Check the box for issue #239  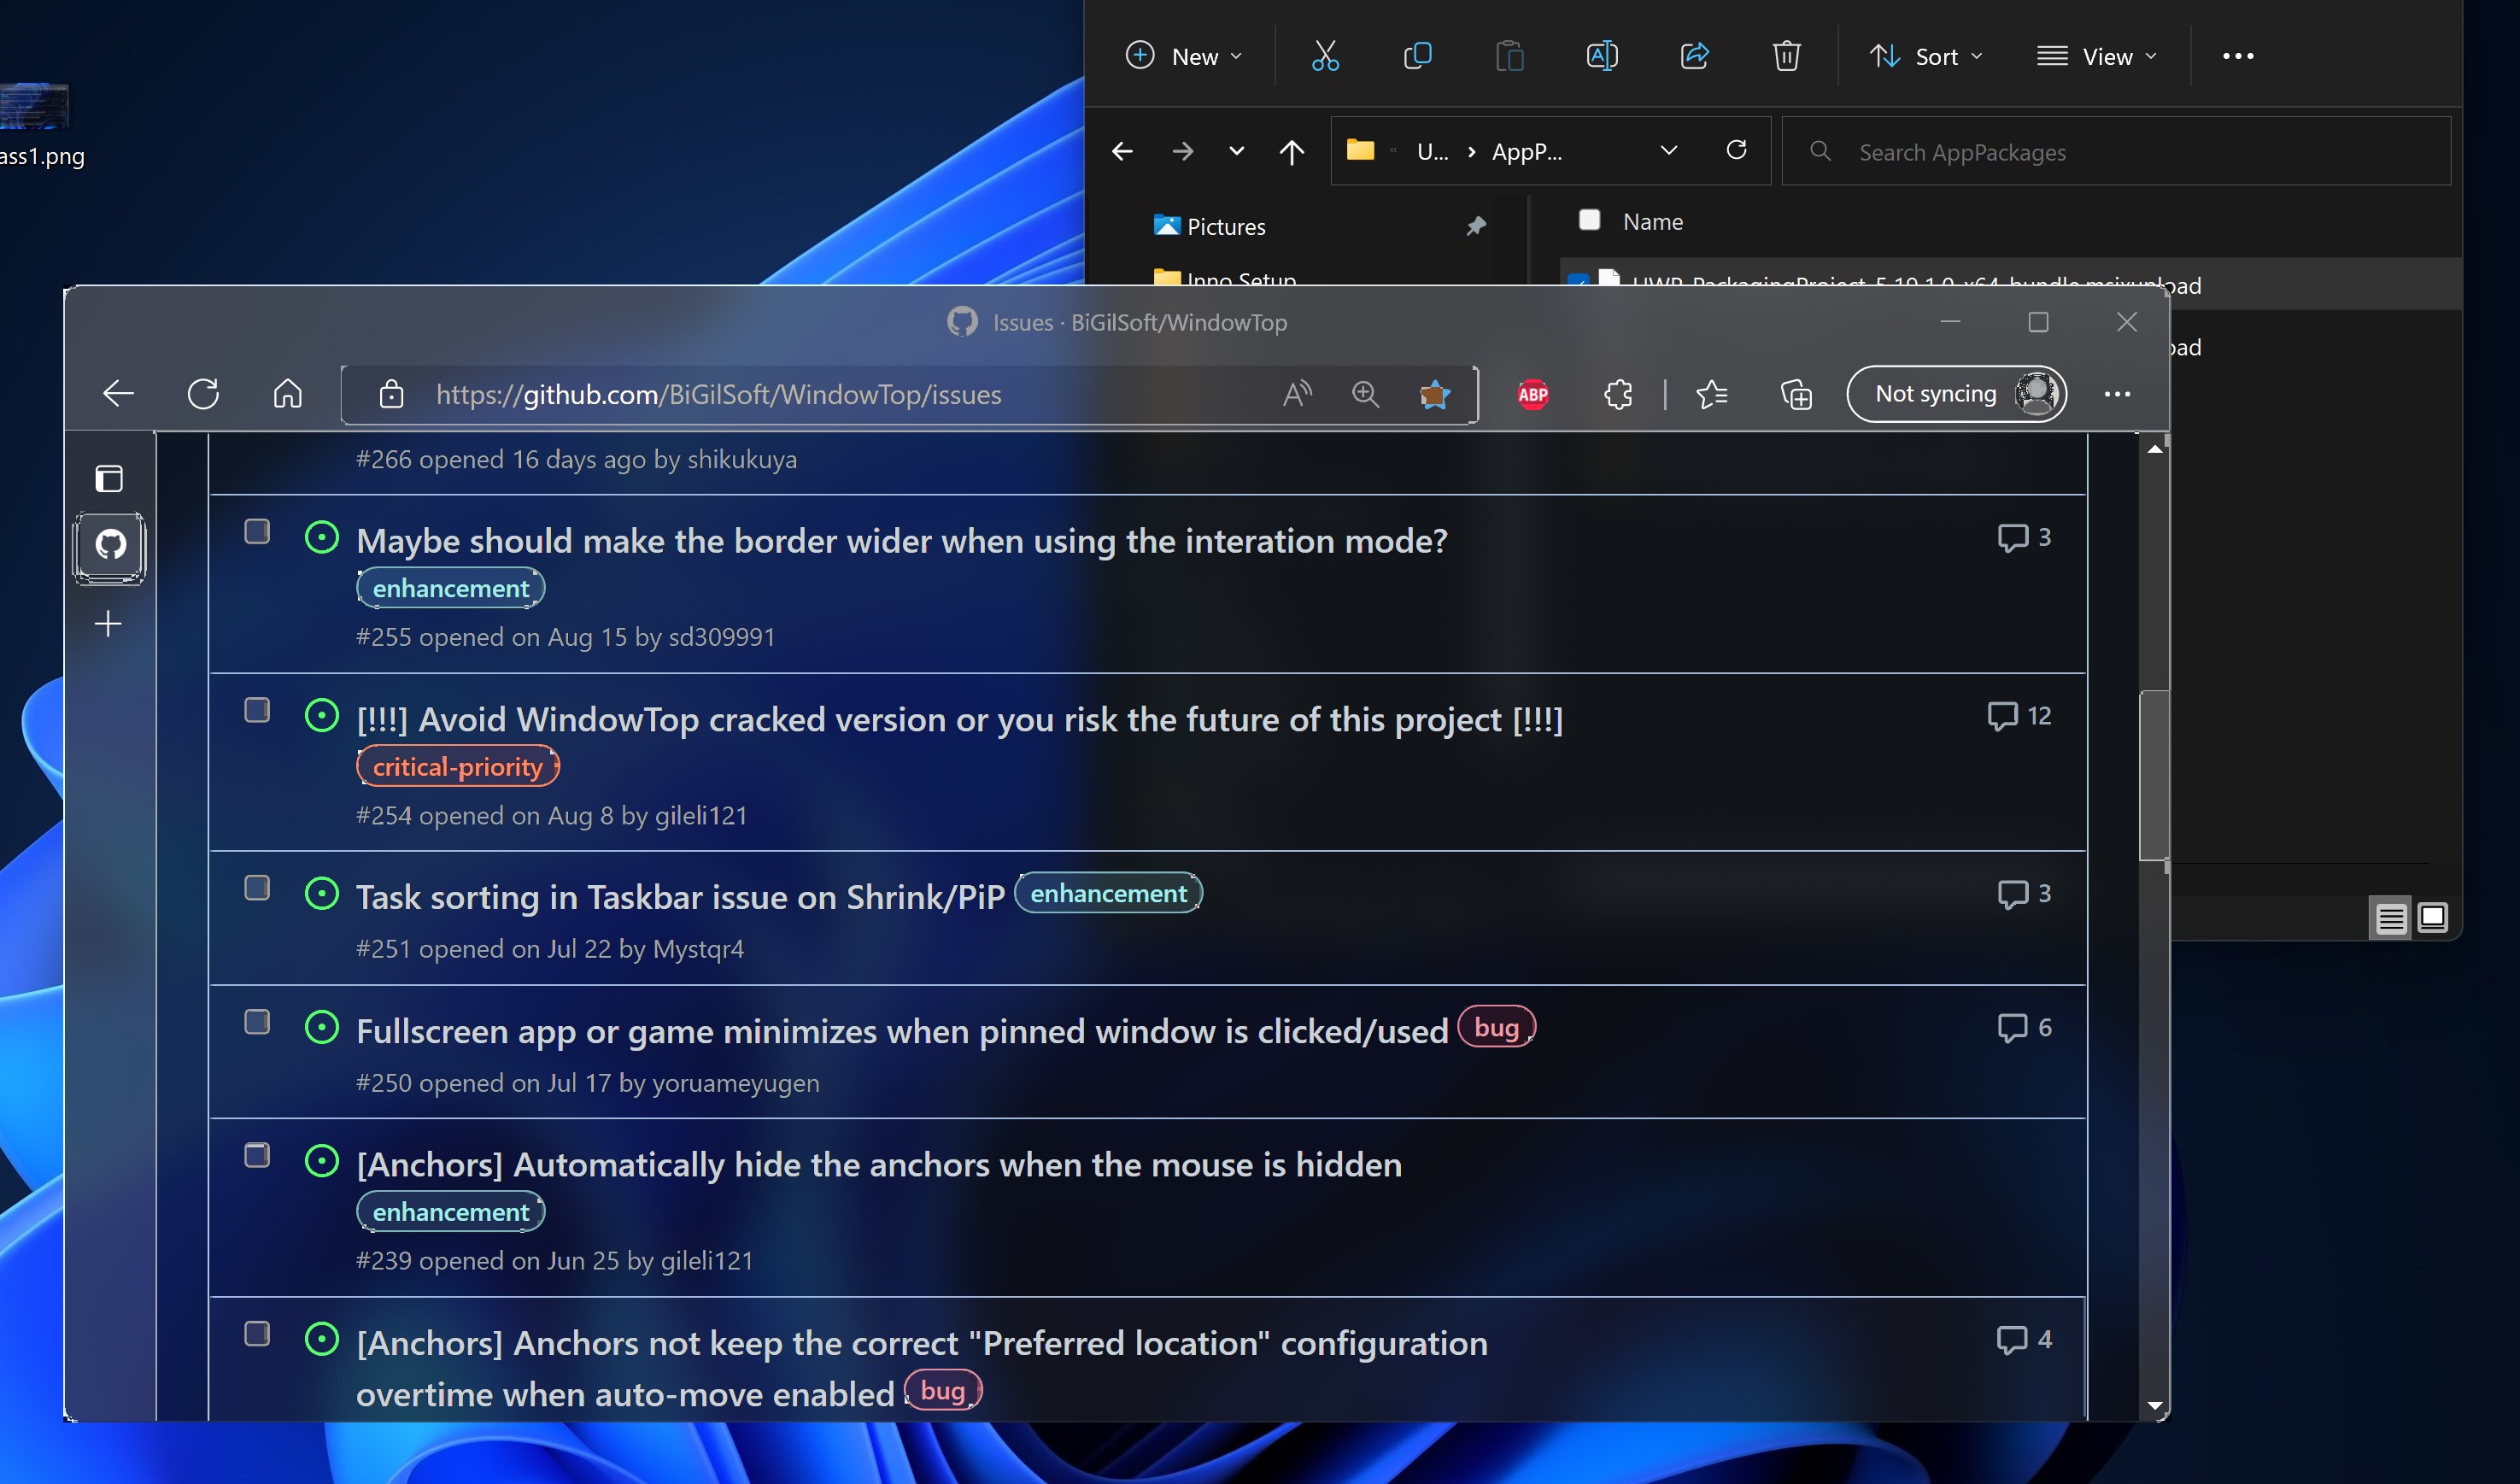click(x=257, y=1155)
